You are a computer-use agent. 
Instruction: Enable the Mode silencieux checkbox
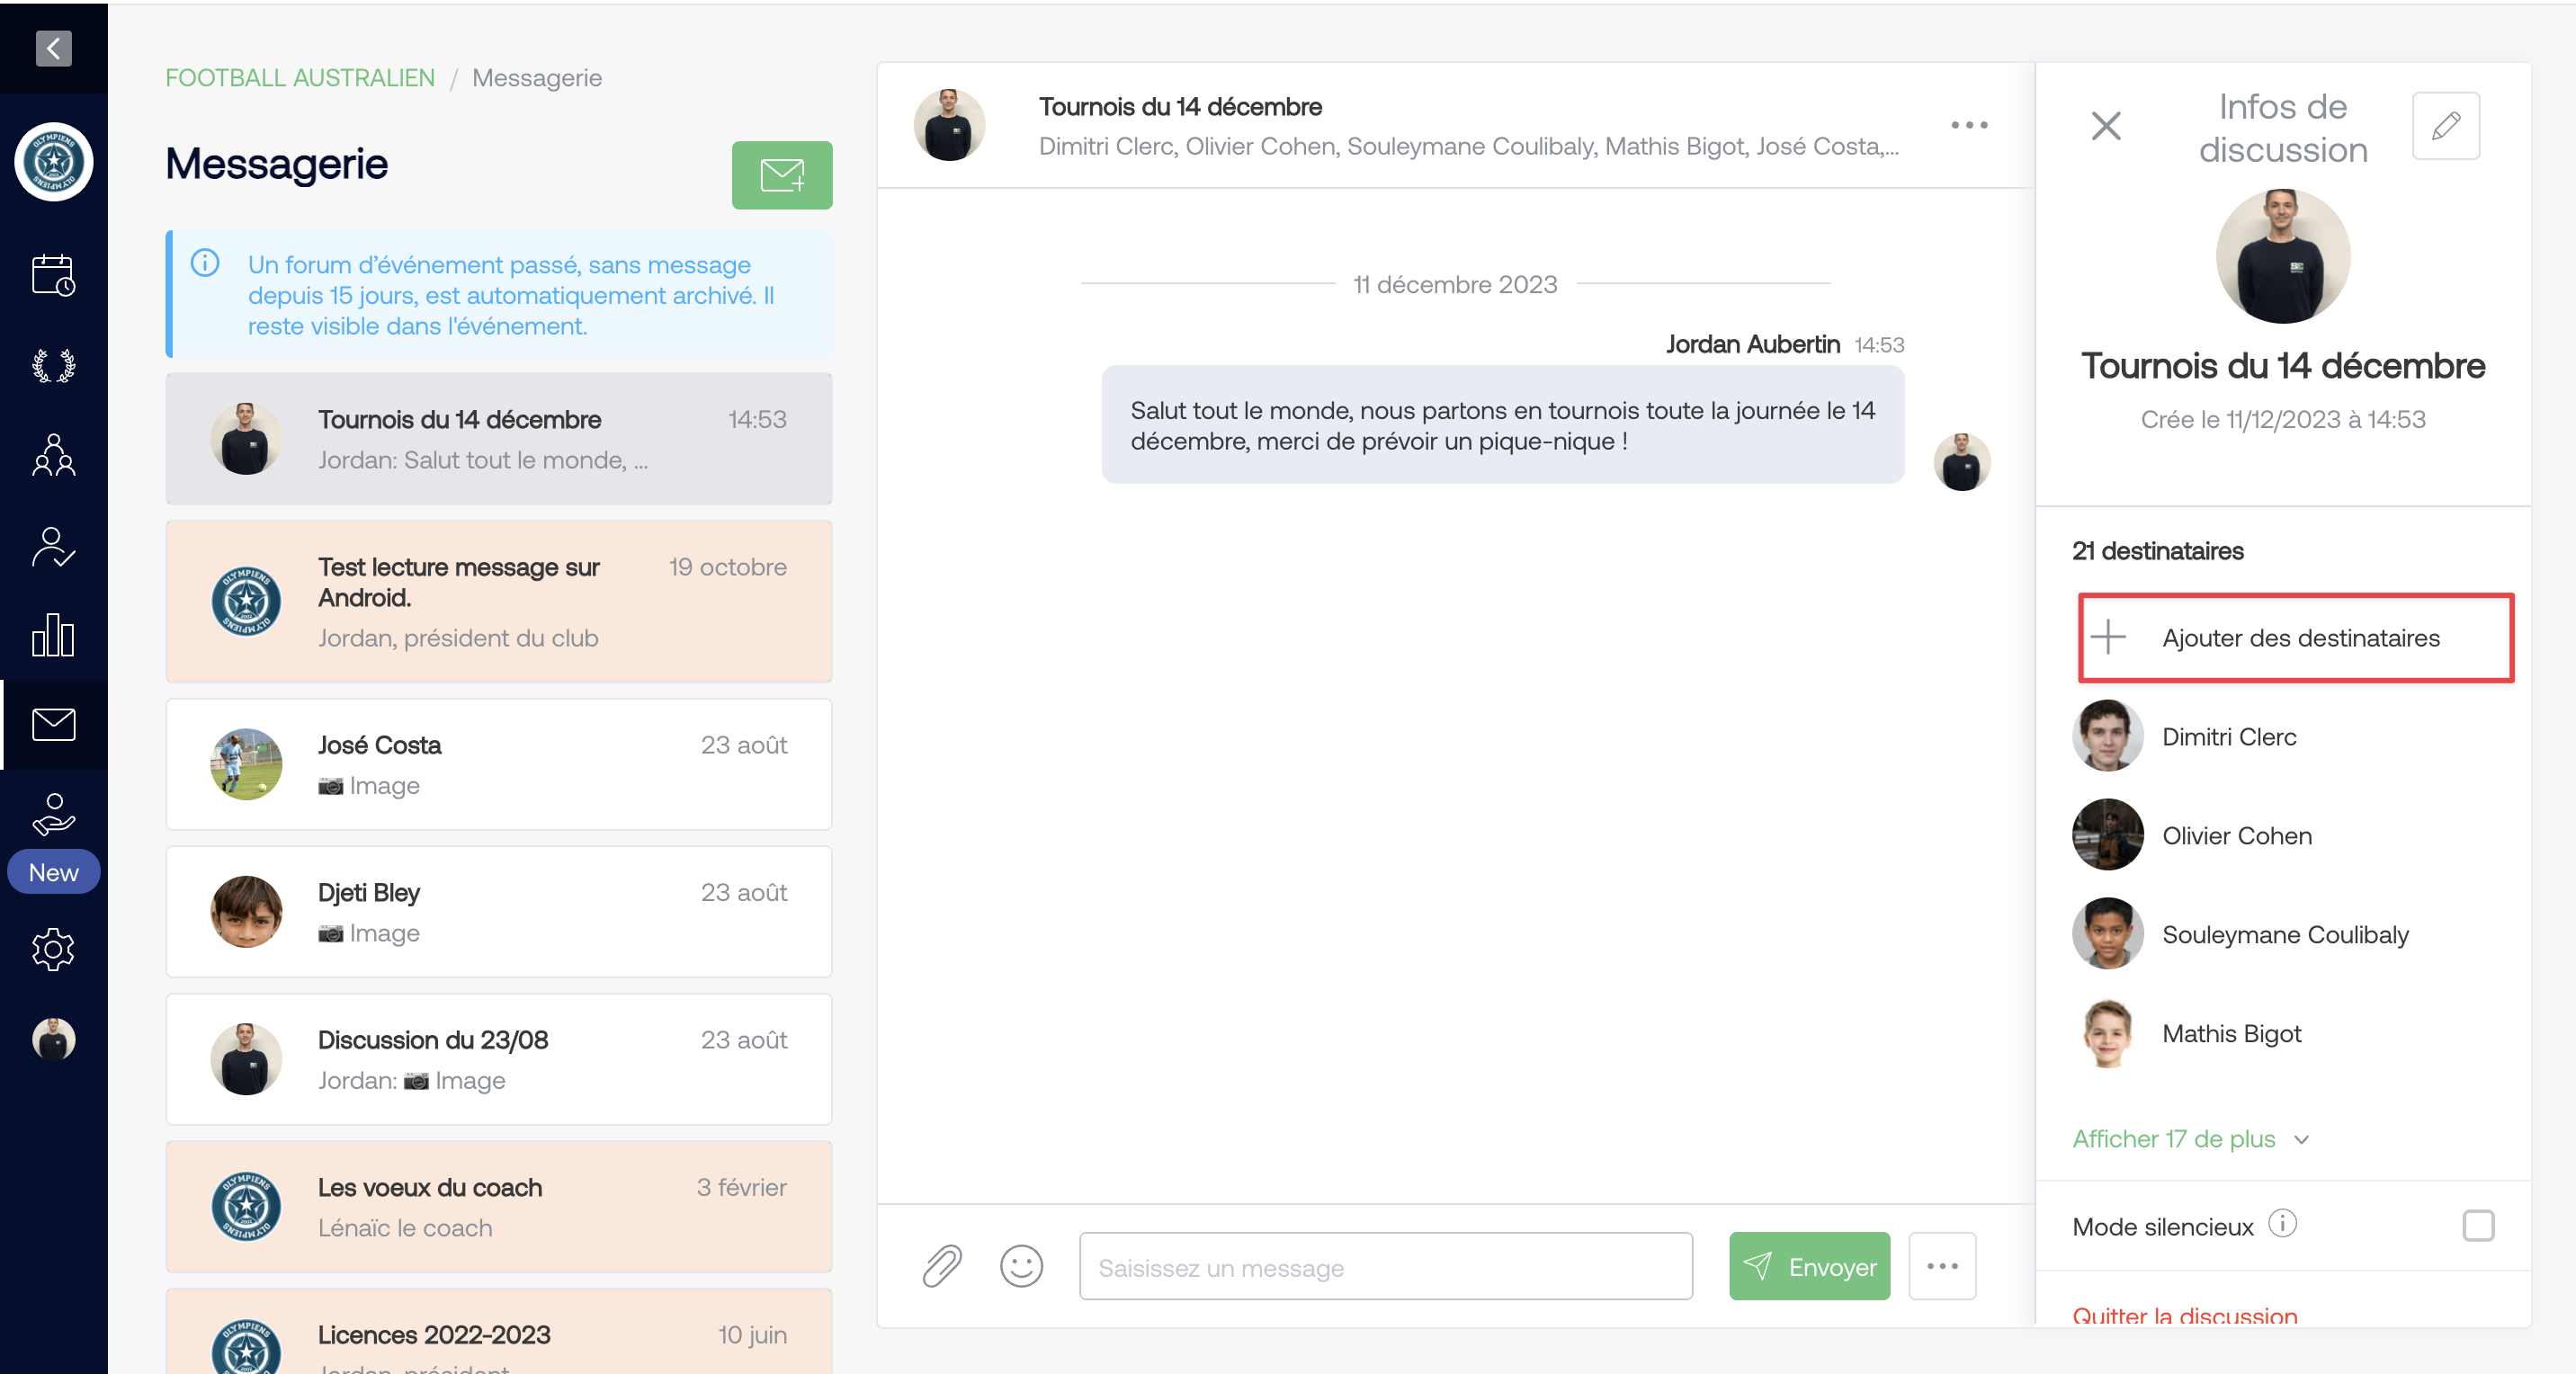[x=2478, y=1225]
